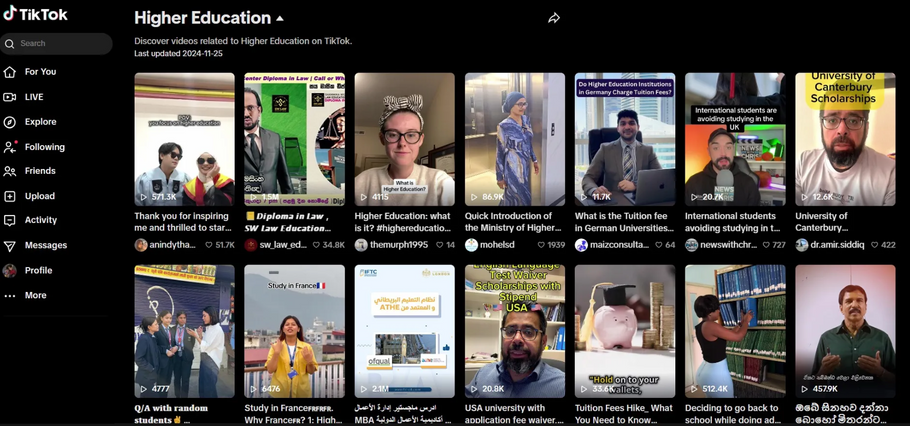Click caption 'Tuition Fees Hike_ What You Need'
This screenshot has height=426, width=910.
(624, 414)
